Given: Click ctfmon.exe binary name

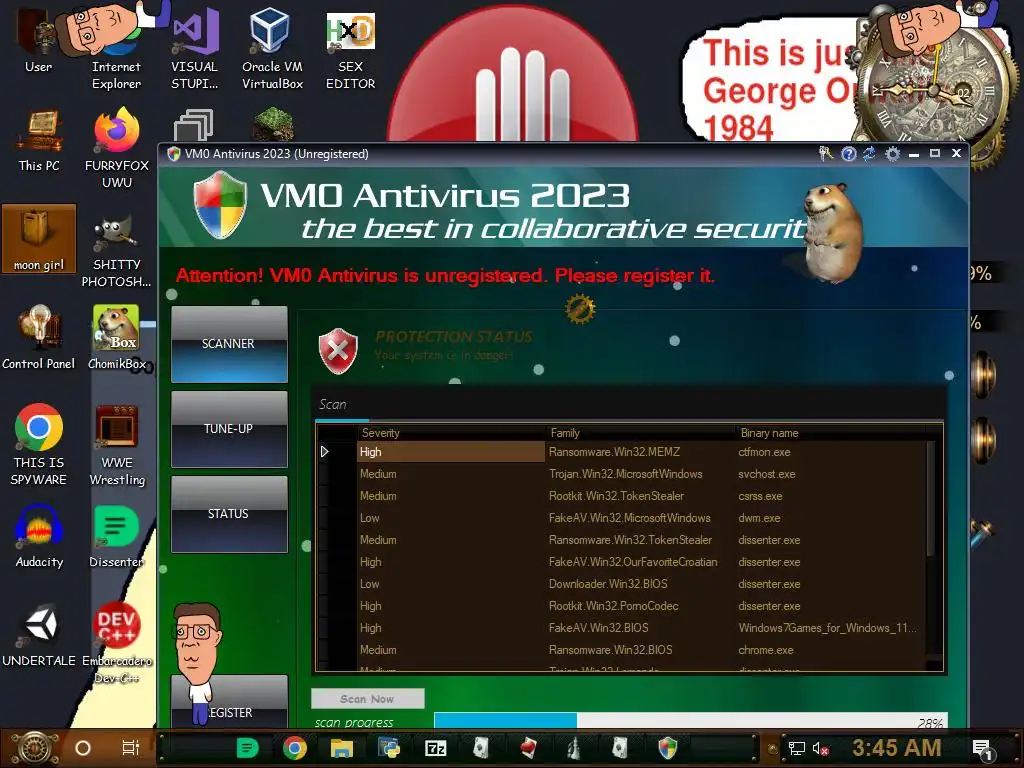Looking at the screenshot, I should 764,452.
